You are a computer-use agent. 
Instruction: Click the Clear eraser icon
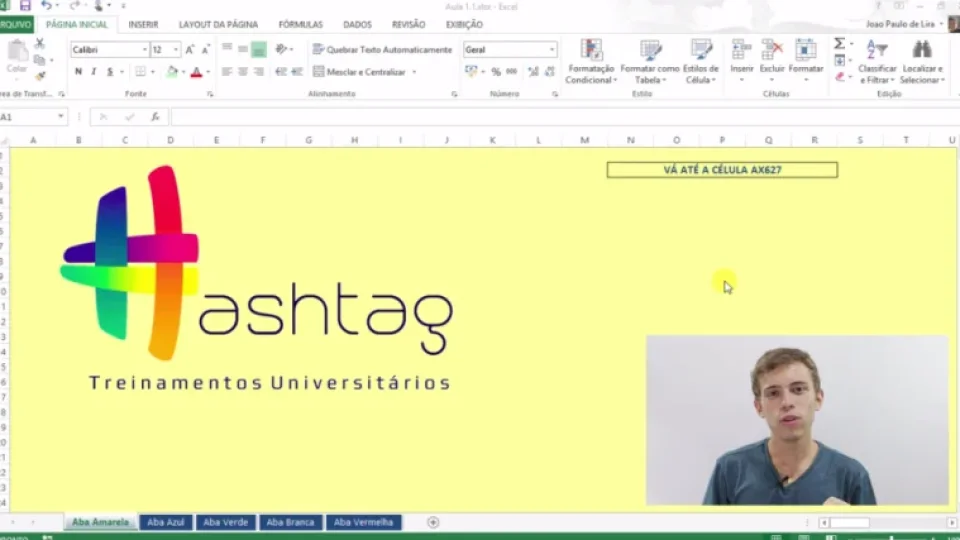(840, 77)
